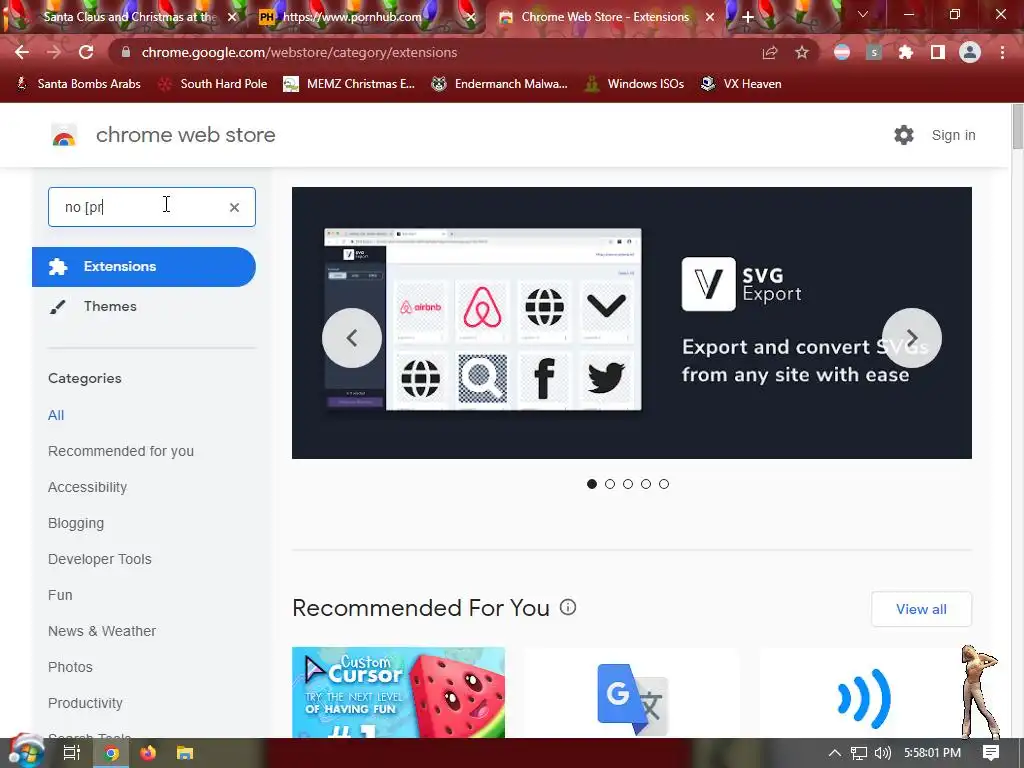Click the address bar URL
This screenshot has width=1024, height=768.
tap(299, 52)
